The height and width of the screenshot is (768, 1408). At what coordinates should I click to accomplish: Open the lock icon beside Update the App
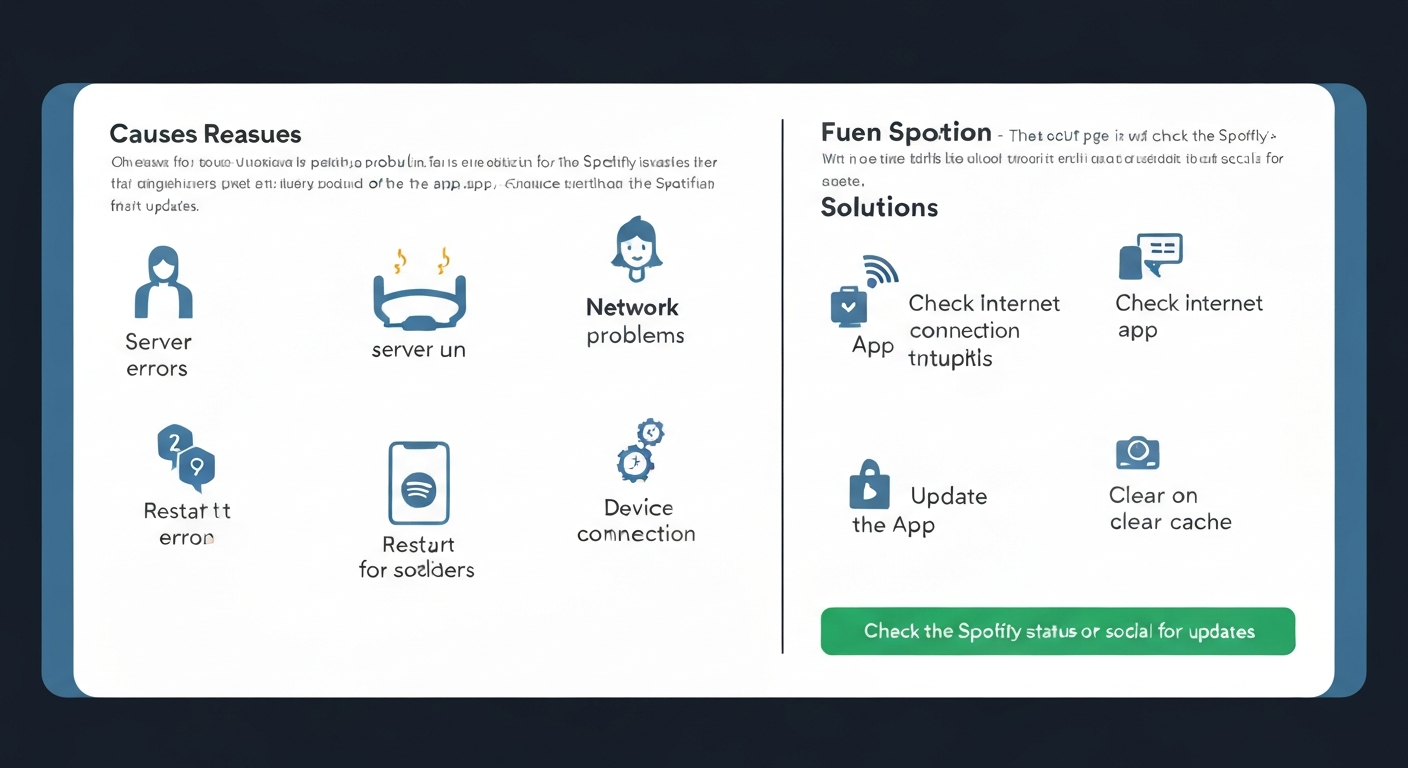tap(868, 485)
